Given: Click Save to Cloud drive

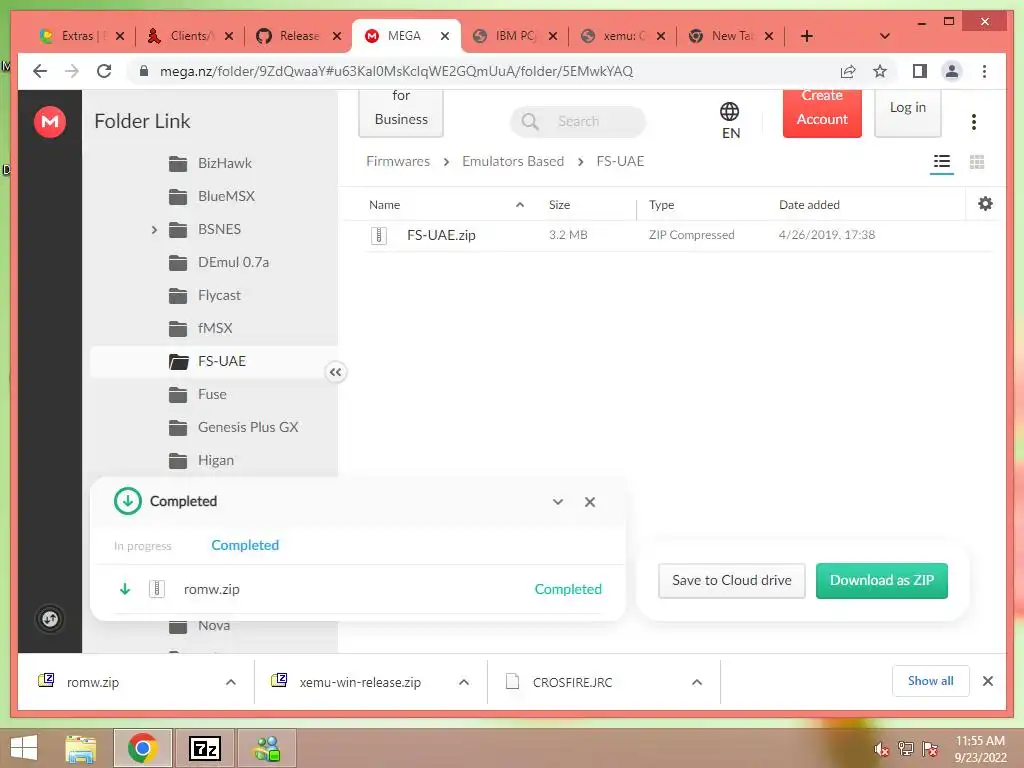Looking at the screenshot, I should coord(731,580).
